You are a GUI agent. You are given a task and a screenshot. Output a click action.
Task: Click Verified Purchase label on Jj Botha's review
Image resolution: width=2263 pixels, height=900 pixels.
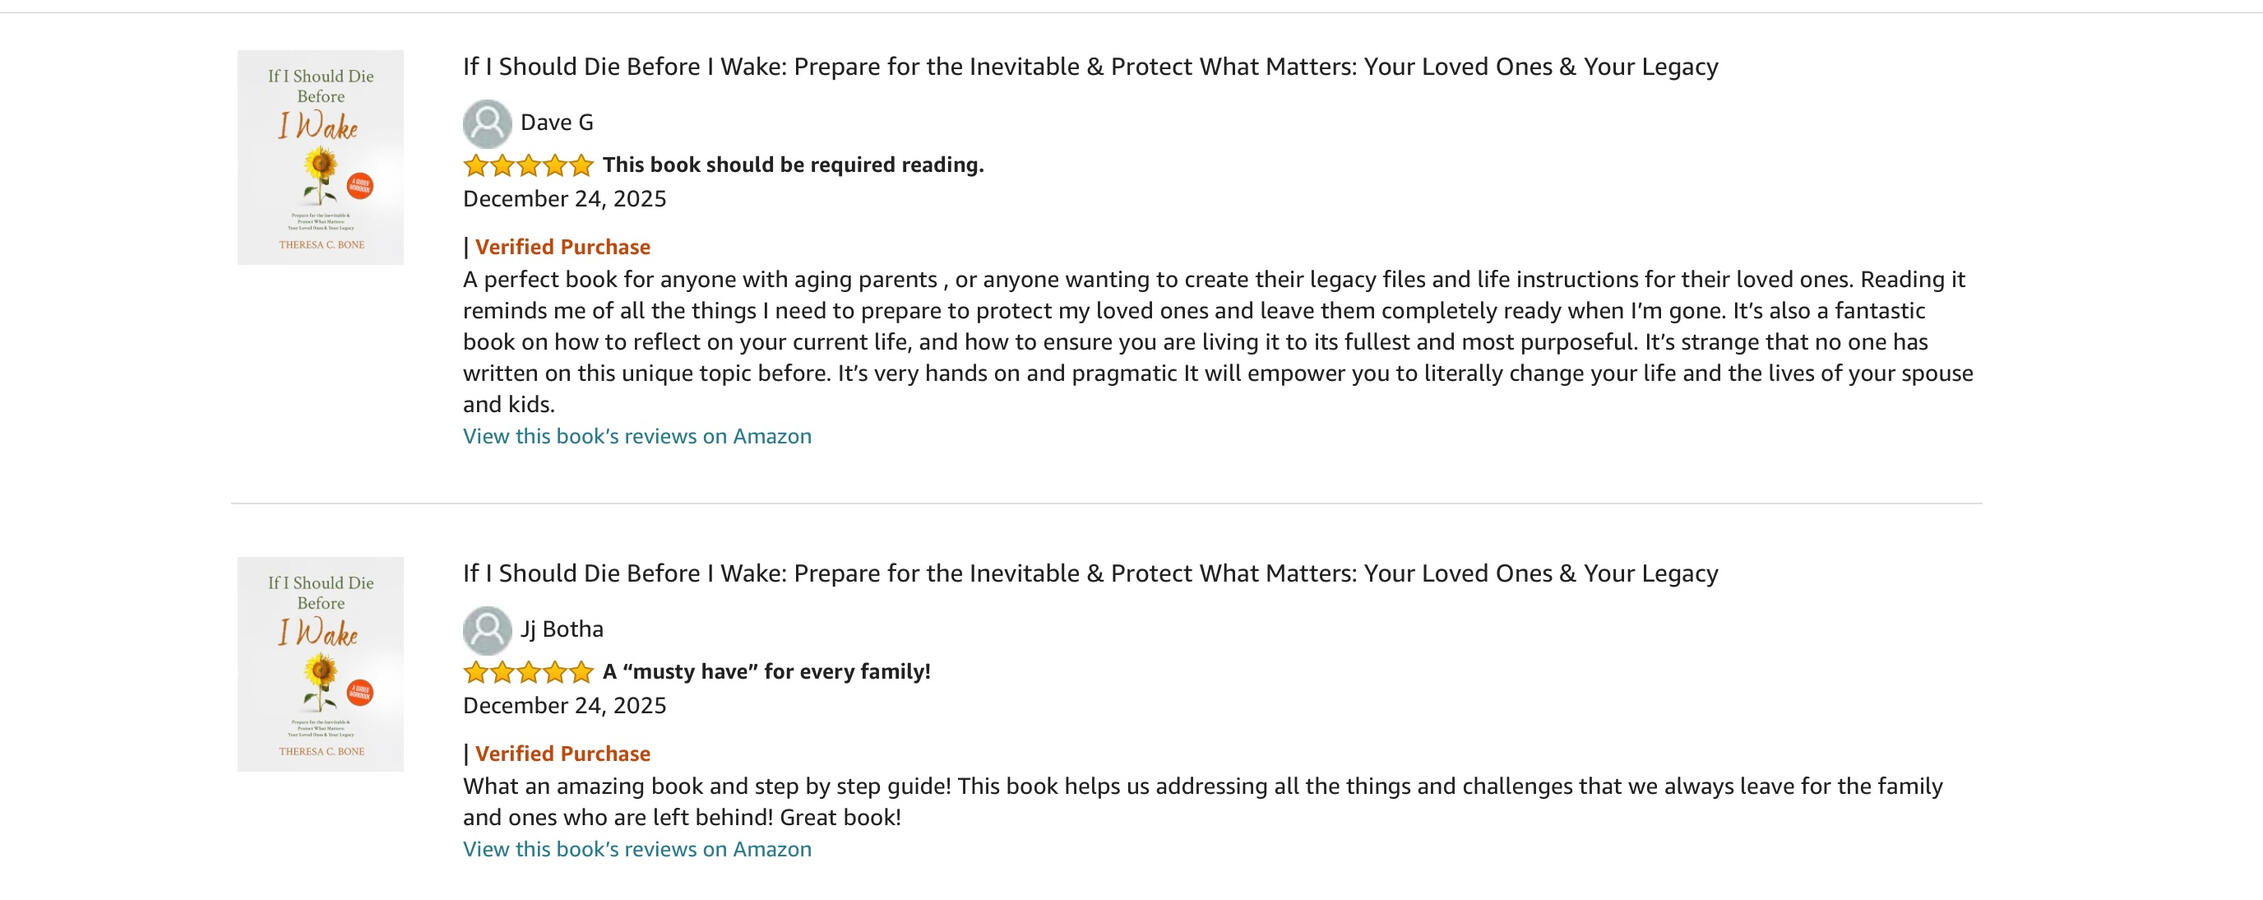pos(562,754)
